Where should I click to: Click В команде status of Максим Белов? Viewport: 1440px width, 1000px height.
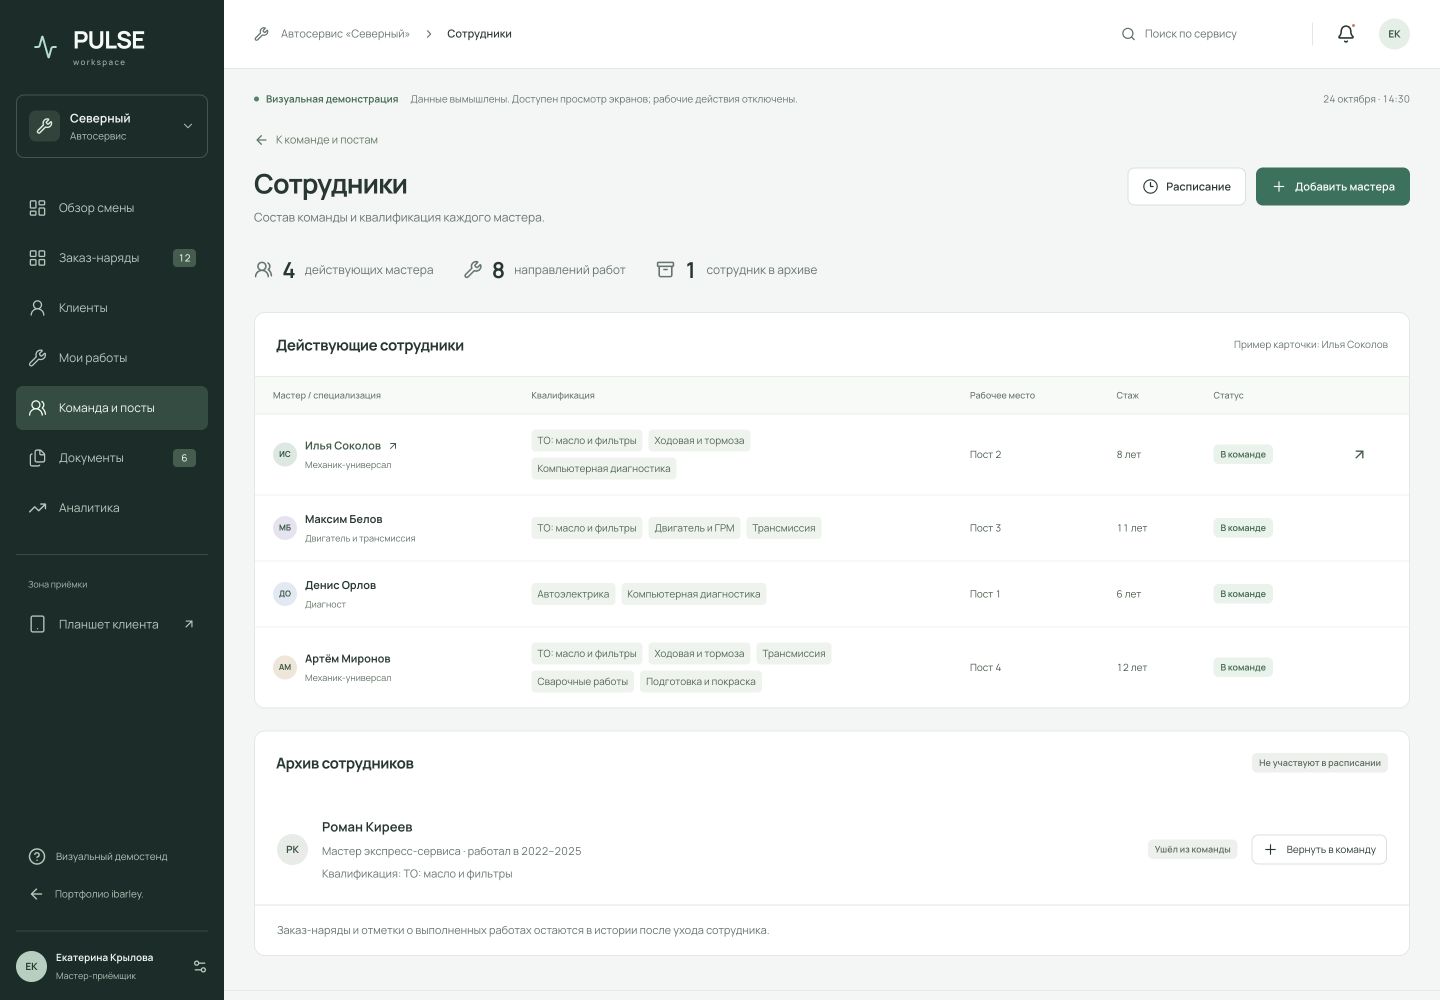(1243, 528)
